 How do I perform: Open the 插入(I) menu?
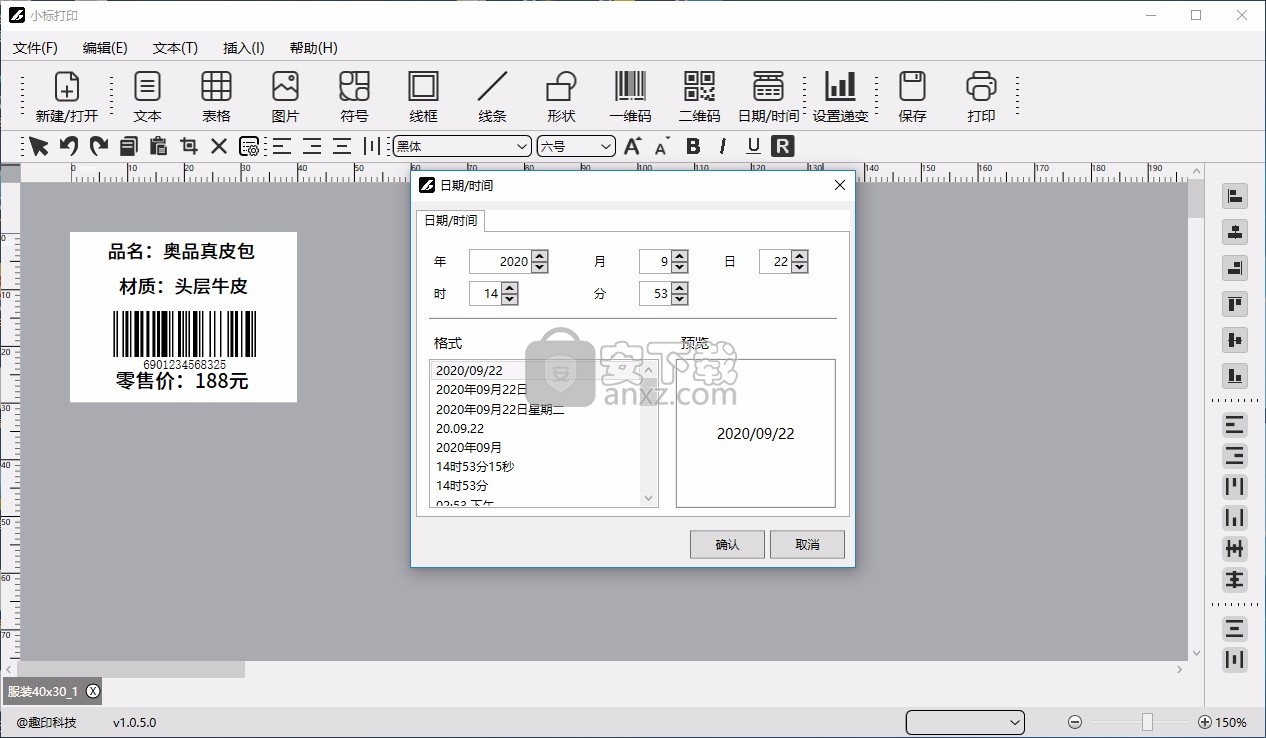click(x=244, y=48)
